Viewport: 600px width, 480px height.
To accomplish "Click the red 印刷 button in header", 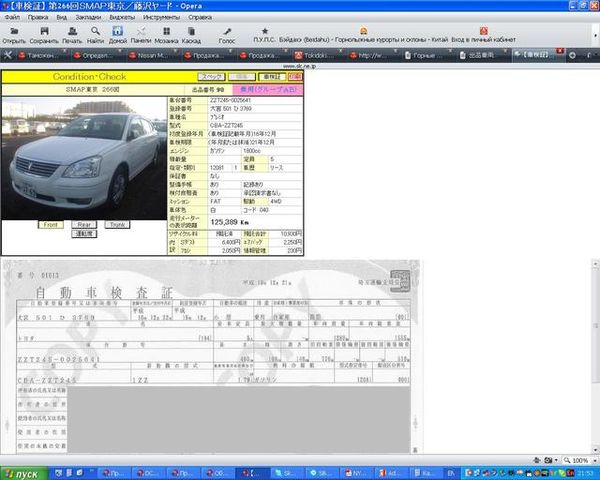I will pos(295,77).
